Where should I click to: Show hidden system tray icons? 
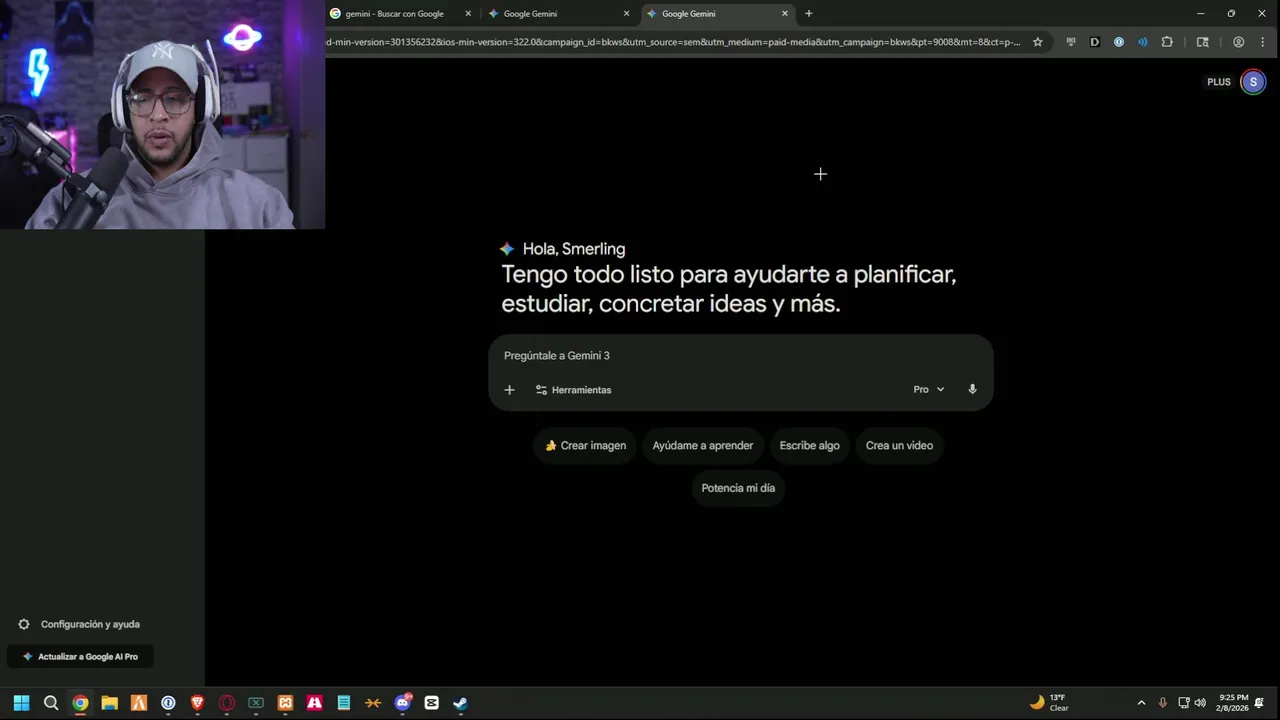click(x=1141, y=703)
